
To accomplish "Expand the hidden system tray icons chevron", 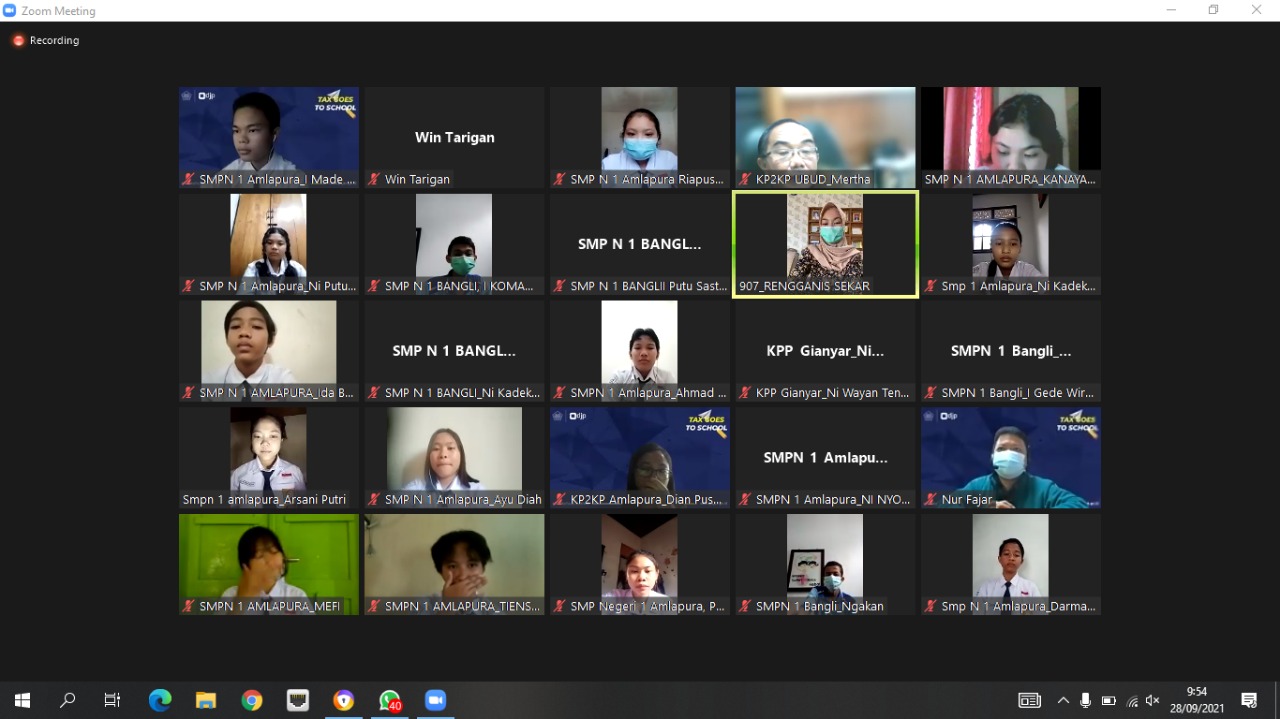I will [1062, 701].
